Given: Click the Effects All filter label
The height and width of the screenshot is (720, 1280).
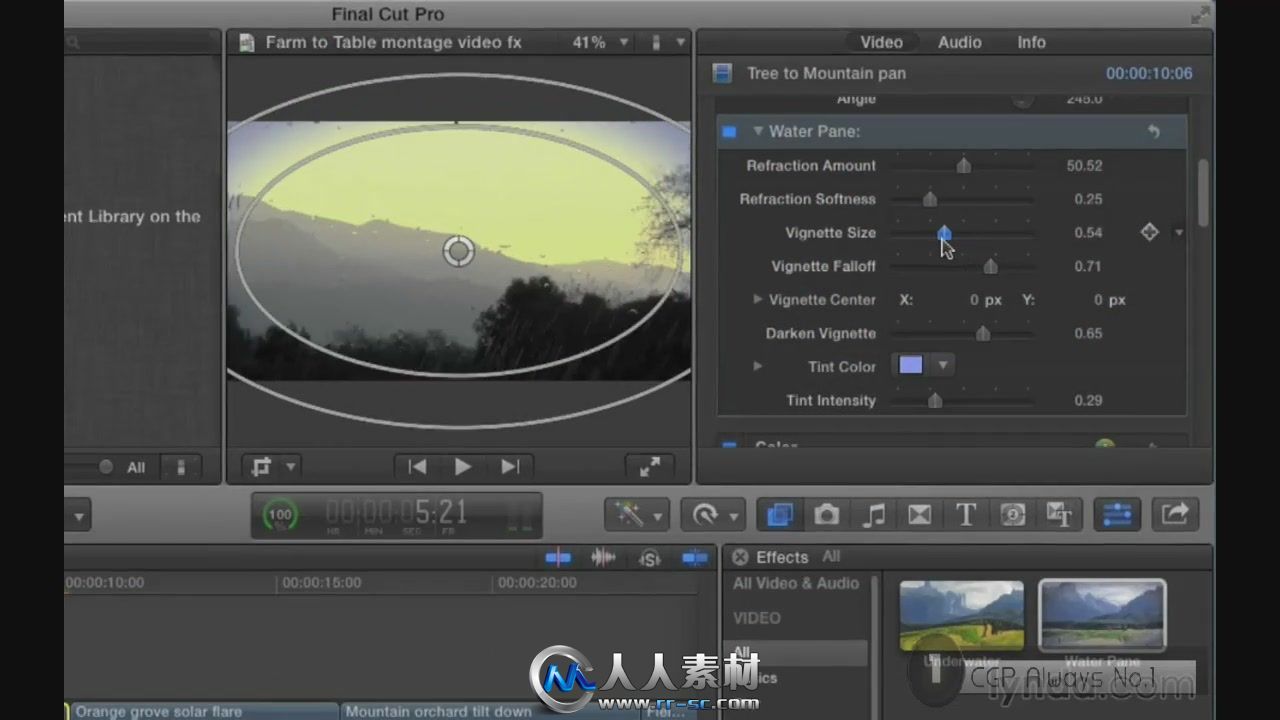Looking at the screenshot, I should click(x=831, y=557).
